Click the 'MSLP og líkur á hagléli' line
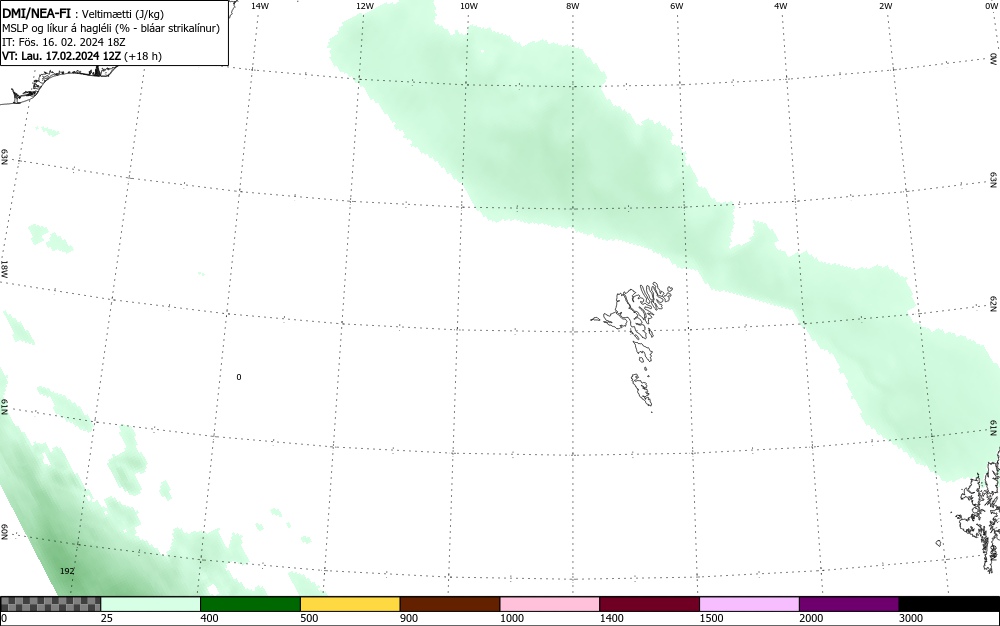Screen dimensions: 1000x626 tap(111, 28)
